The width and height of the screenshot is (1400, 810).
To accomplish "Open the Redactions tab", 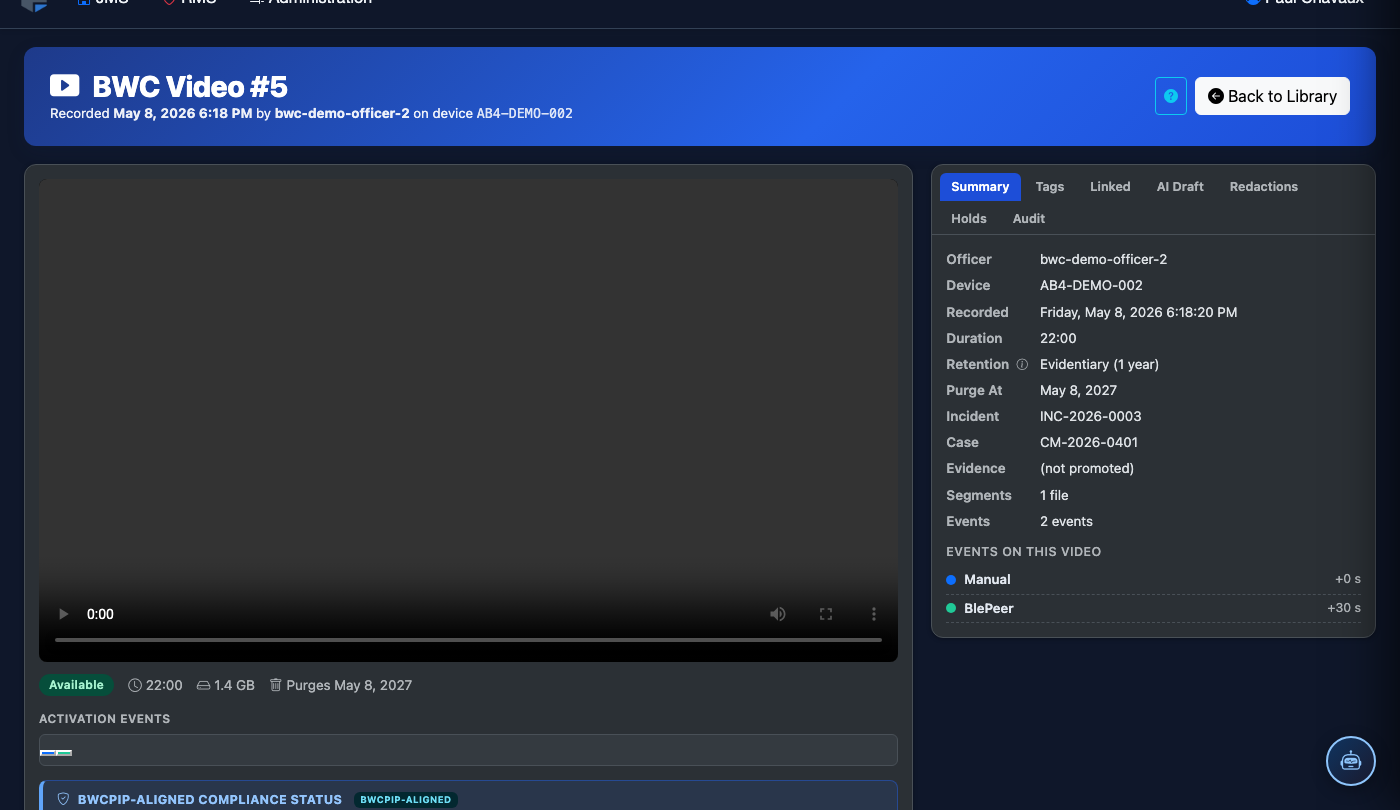I will point(1264,187).
